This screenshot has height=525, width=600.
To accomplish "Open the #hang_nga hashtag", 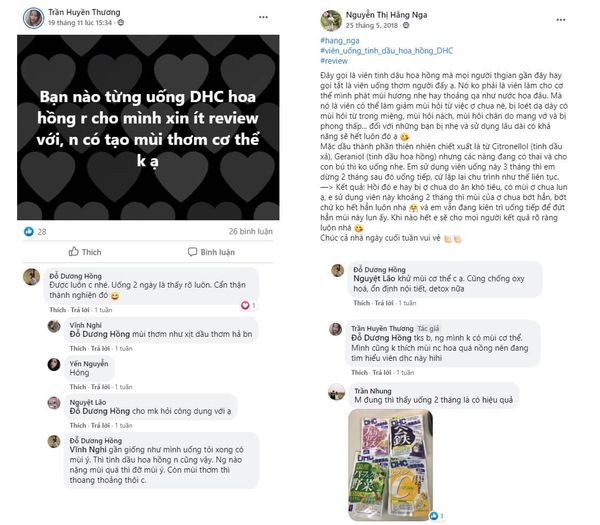I will point(343,39).
